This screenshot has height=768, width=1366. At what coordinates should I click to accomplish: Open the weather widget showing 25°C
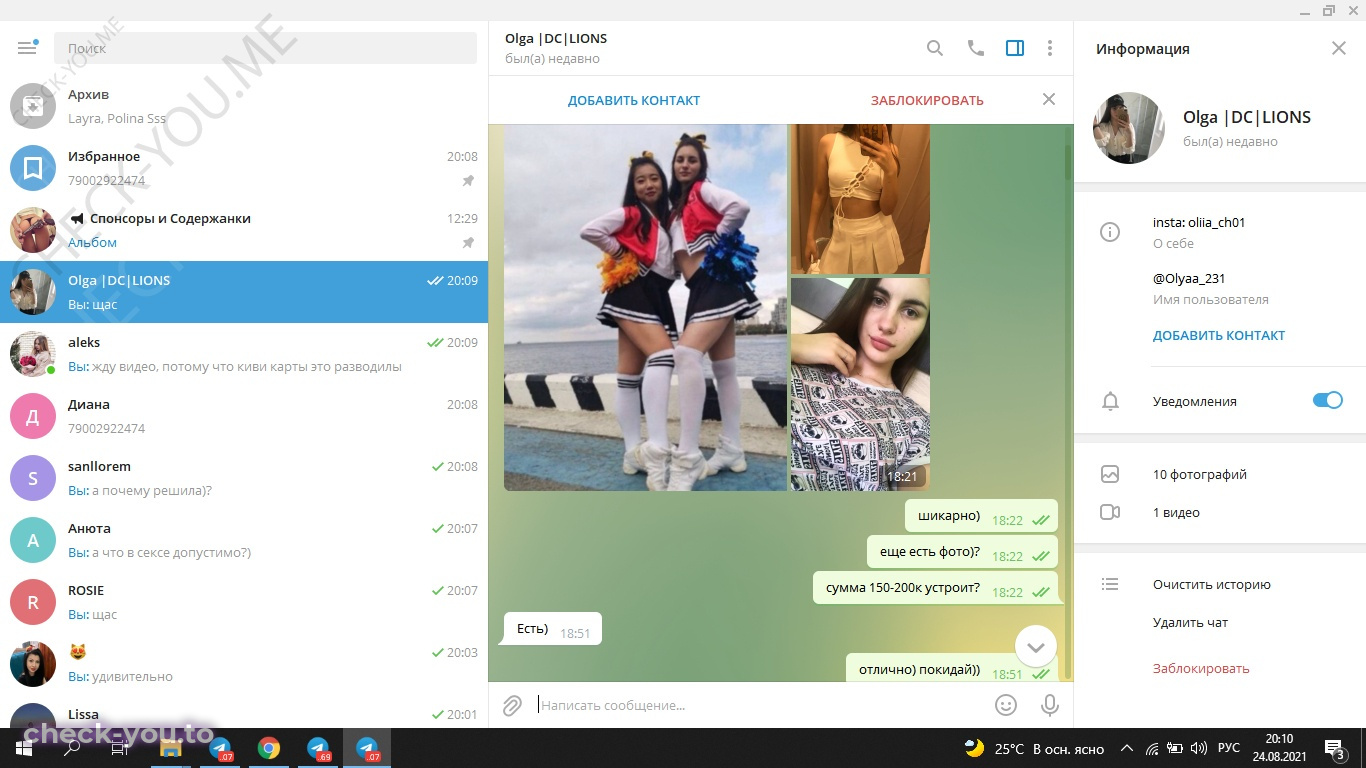coord(1033,748)
